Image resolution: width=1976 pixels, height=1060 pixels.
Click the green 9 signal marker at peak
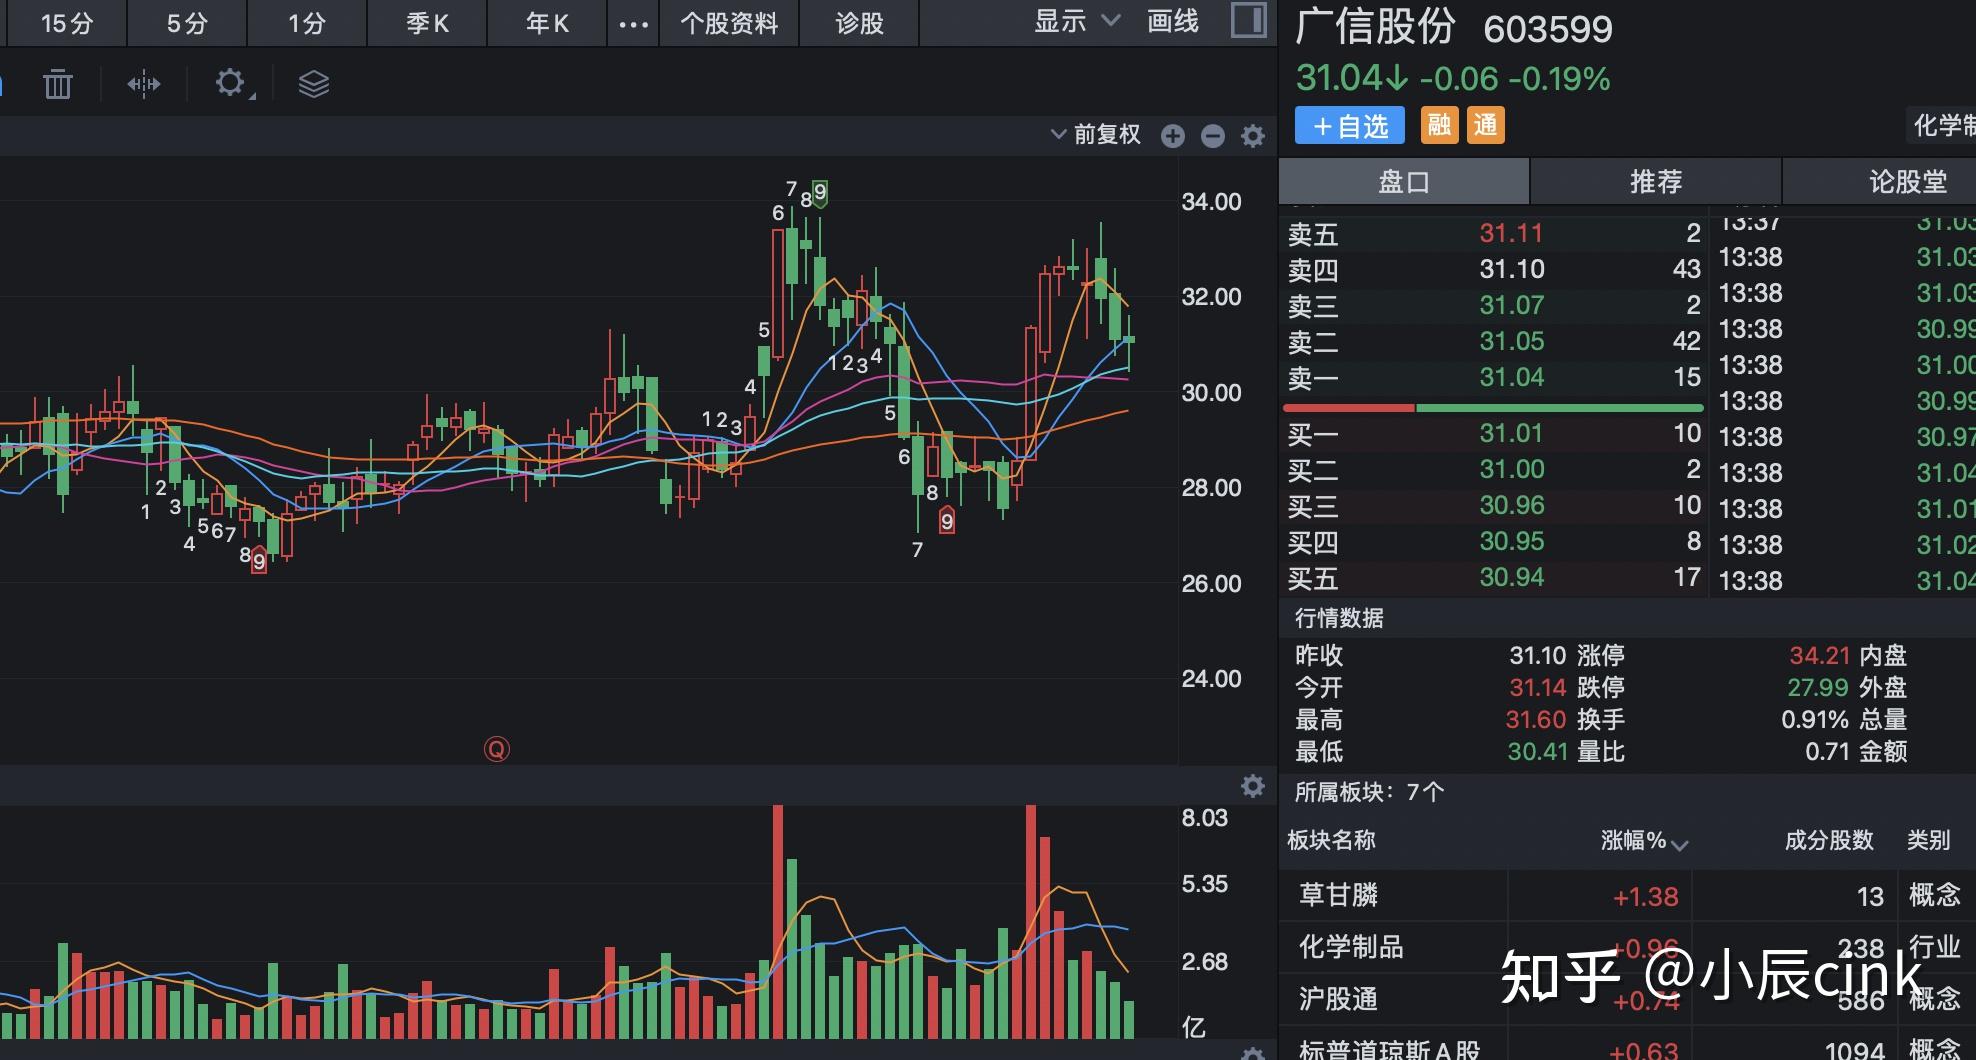(x=820, y=192)
